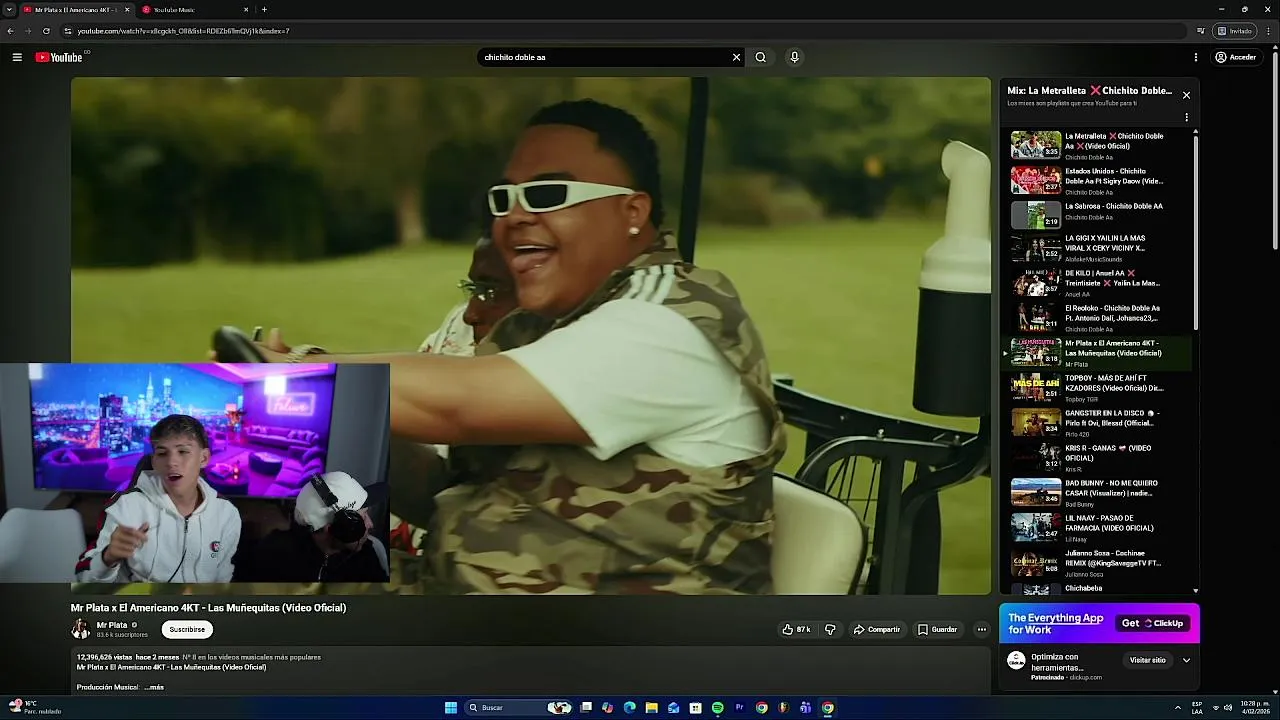Open the weather widget on taskbar
The width and height of the screenshot is (1280, 720).
(x=33, y=707)
